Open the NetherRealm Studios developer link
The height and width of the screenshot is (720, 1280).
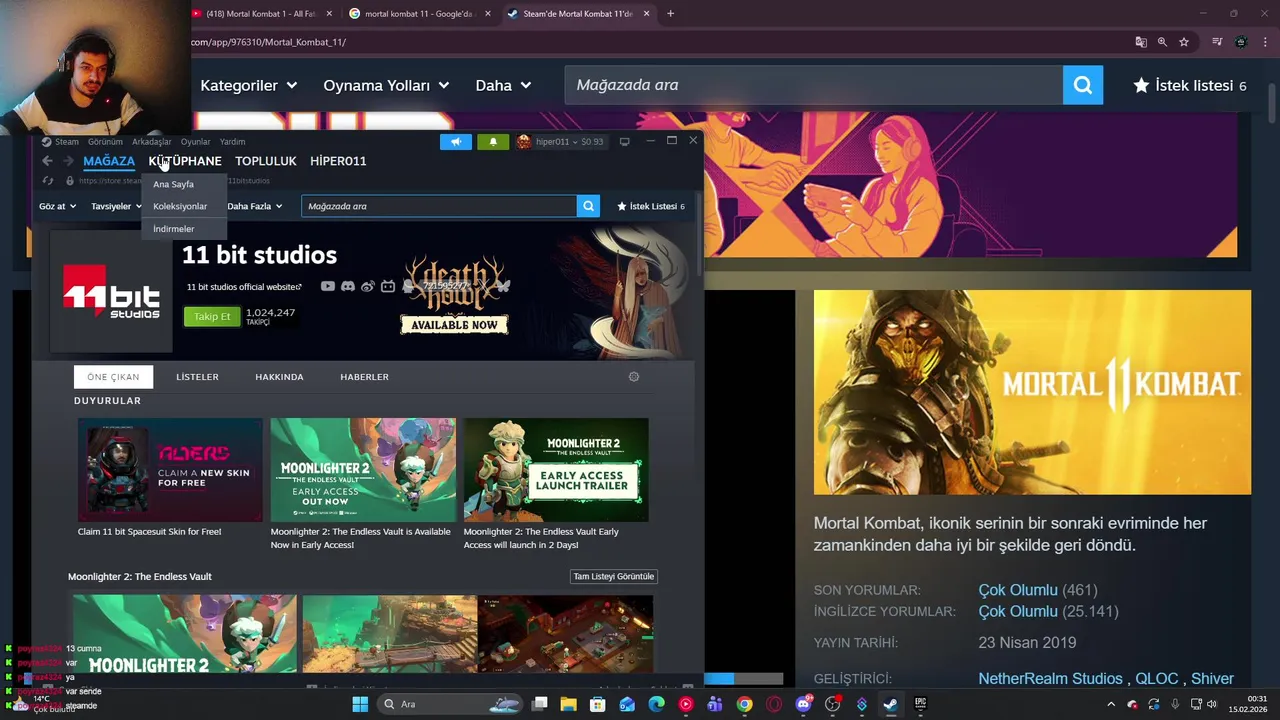(x=1050, y=679)
